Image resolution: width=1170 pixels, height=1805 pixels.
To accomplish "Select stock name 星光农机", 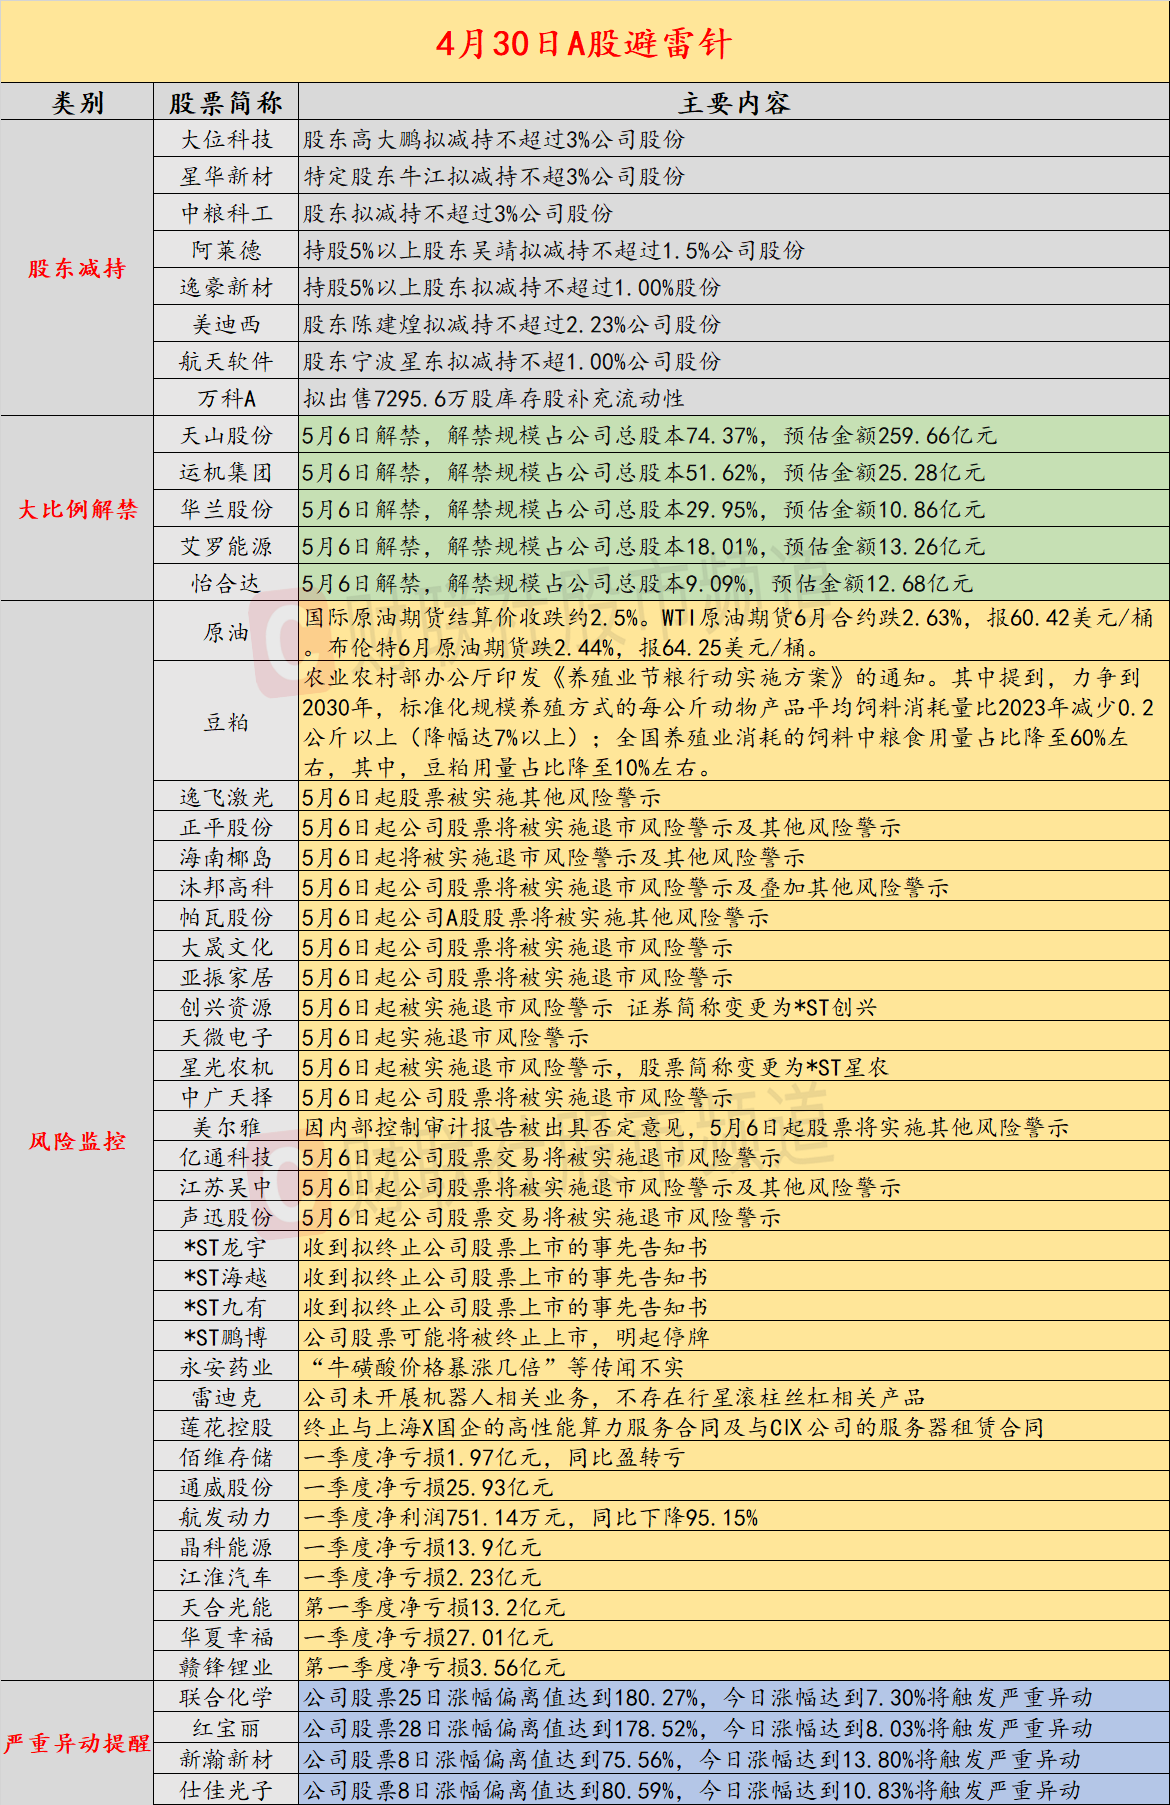I will [226, 1067].
